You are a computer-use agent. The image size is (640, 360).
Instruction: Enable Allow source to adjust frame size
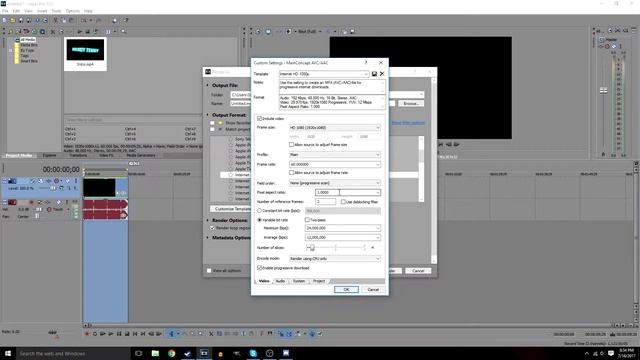tap(291, 144)
